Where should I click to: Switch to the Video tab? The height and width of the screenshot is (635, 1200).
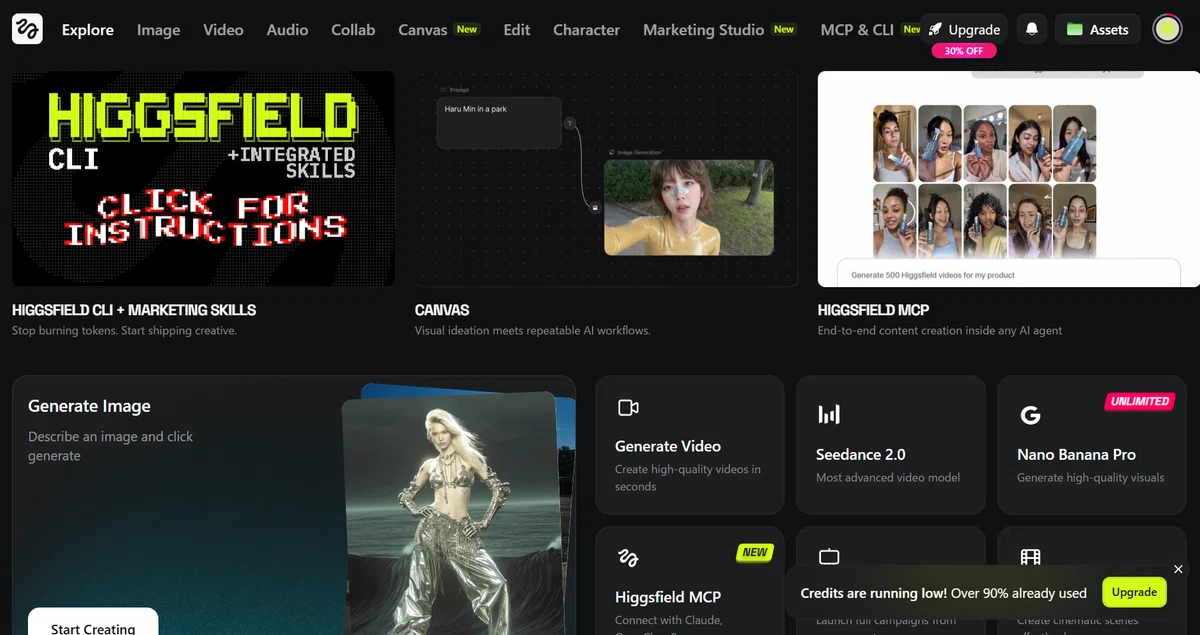coord(223,30)
